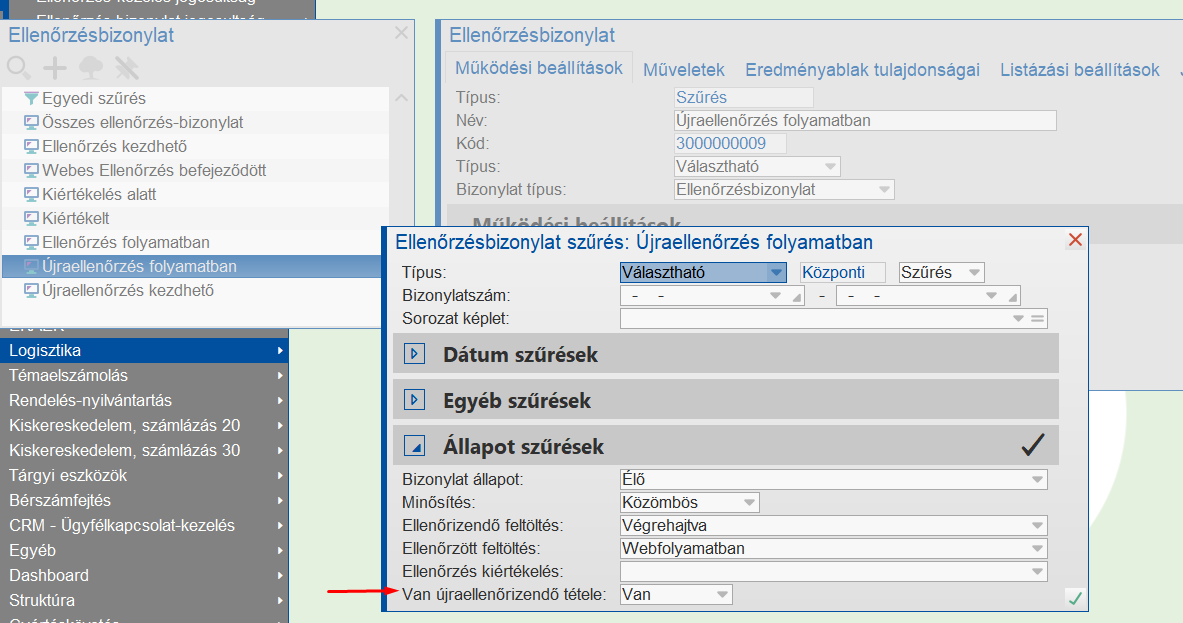
Task: Click the plus icon to add new filter
Action: [x=54, y=68]
